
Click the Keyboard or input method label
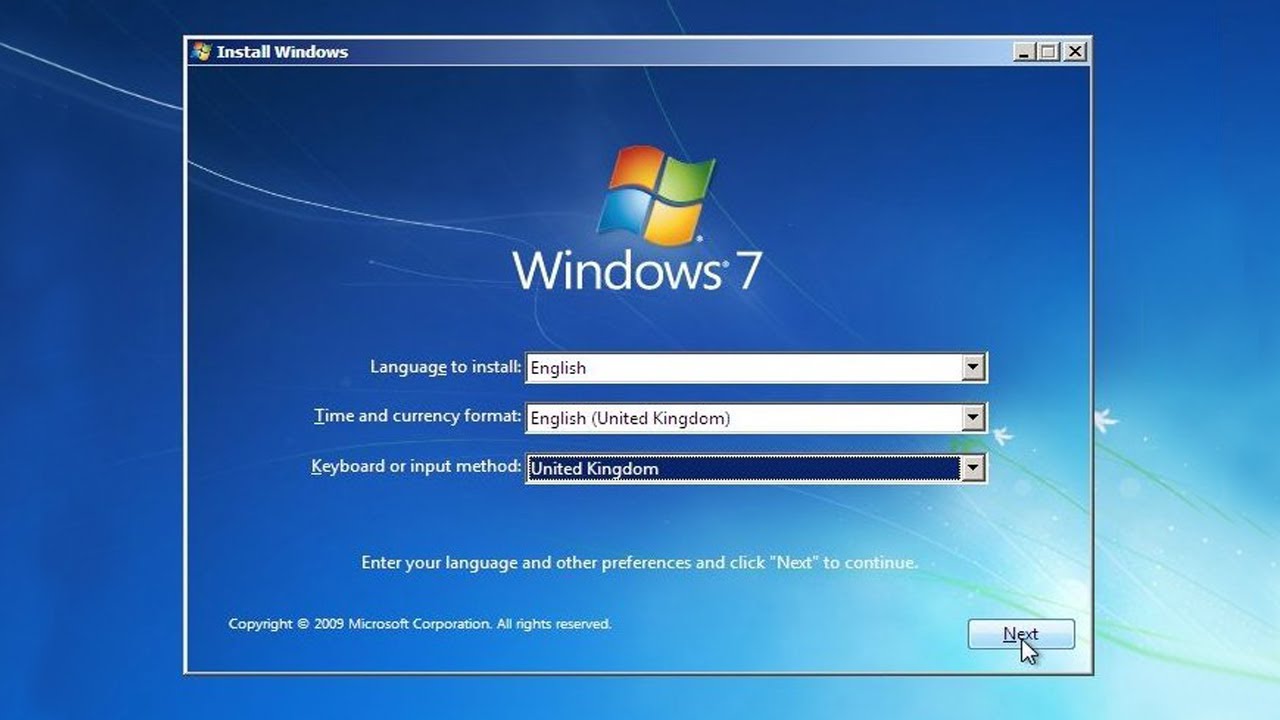[x=416, y=466]
